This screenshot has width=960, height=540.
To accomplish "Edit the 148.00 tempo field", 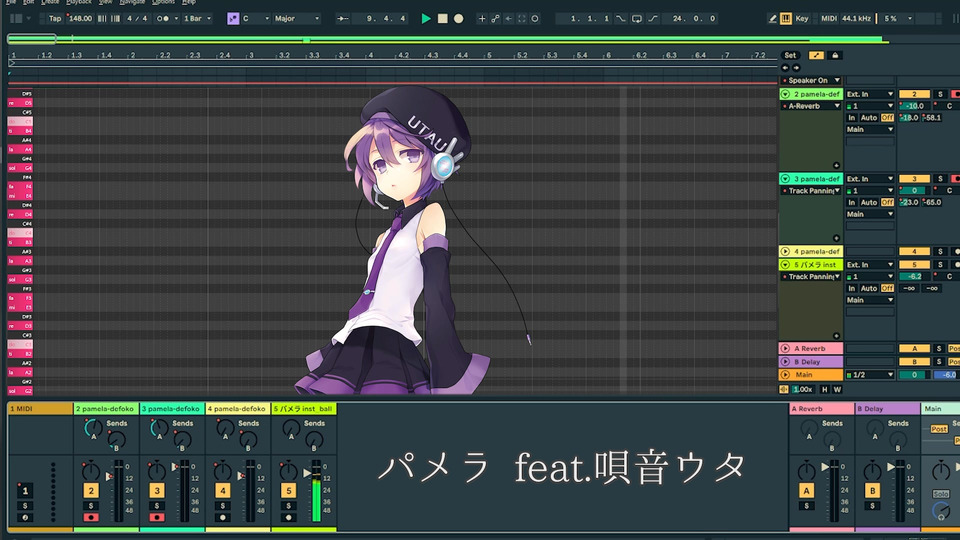I will (80, 18).
